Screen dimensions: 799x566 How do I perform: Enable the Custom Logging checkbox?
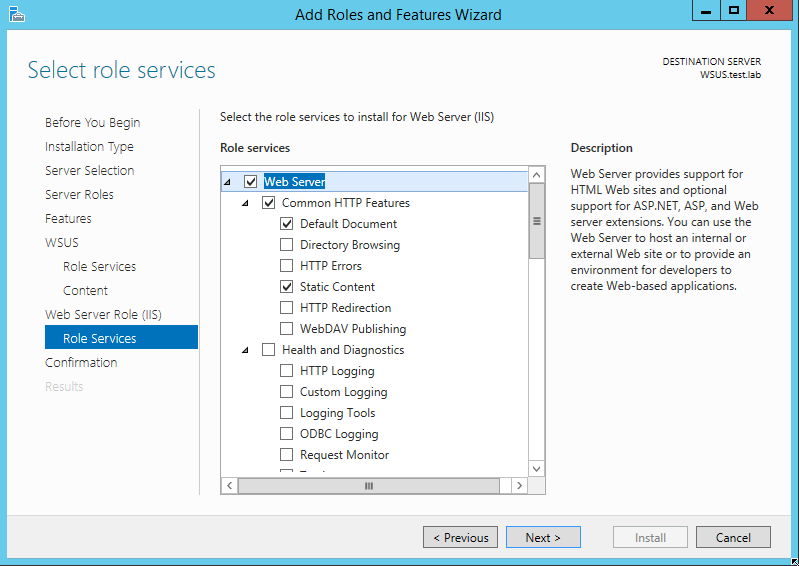pos(286,391)
